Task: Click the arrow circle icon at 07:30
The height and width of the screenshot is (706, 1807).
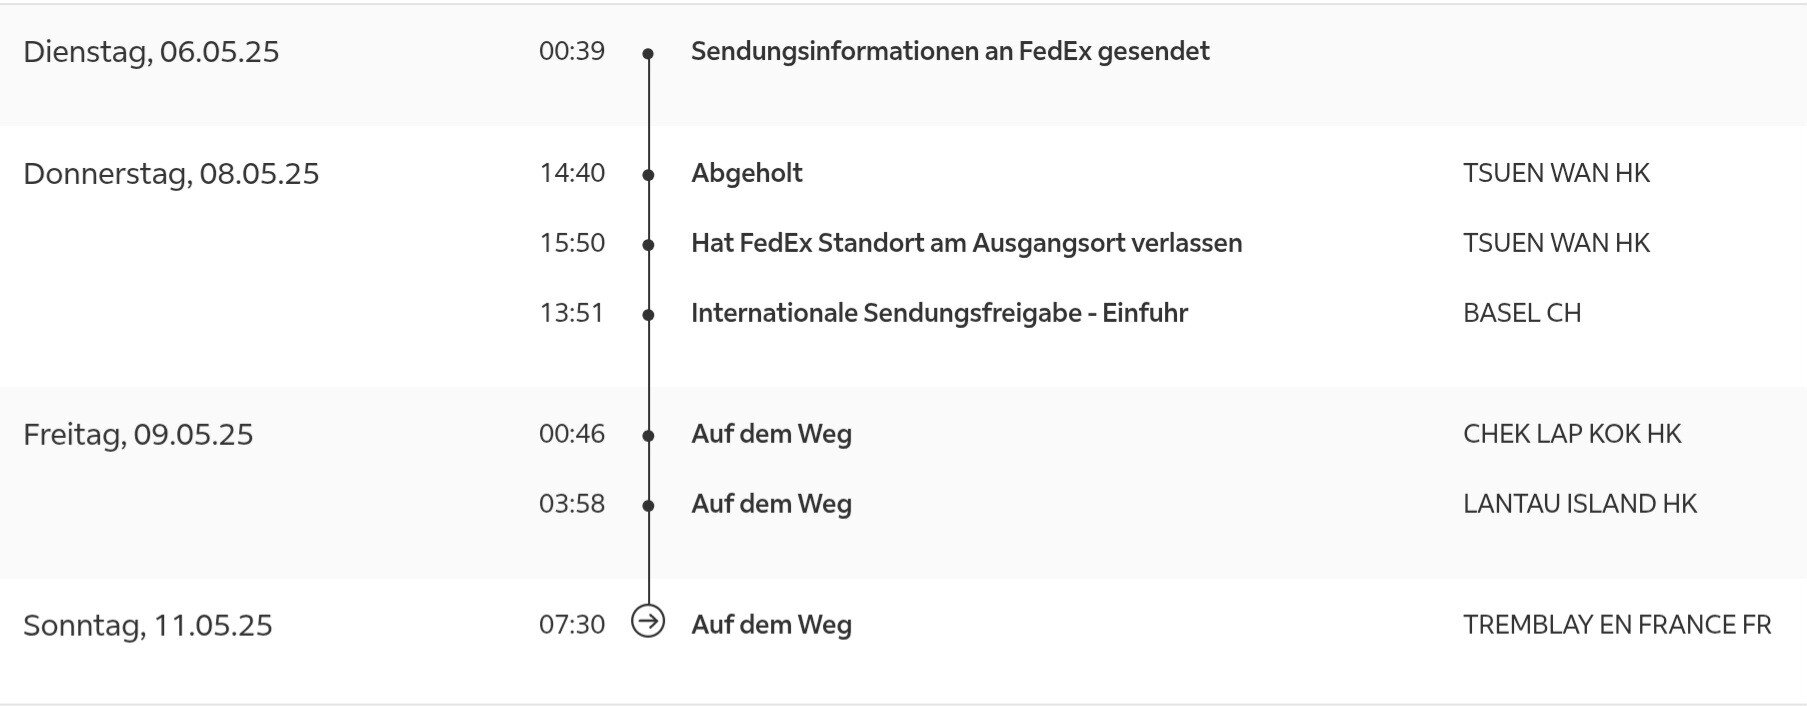Action: (648, 622)
